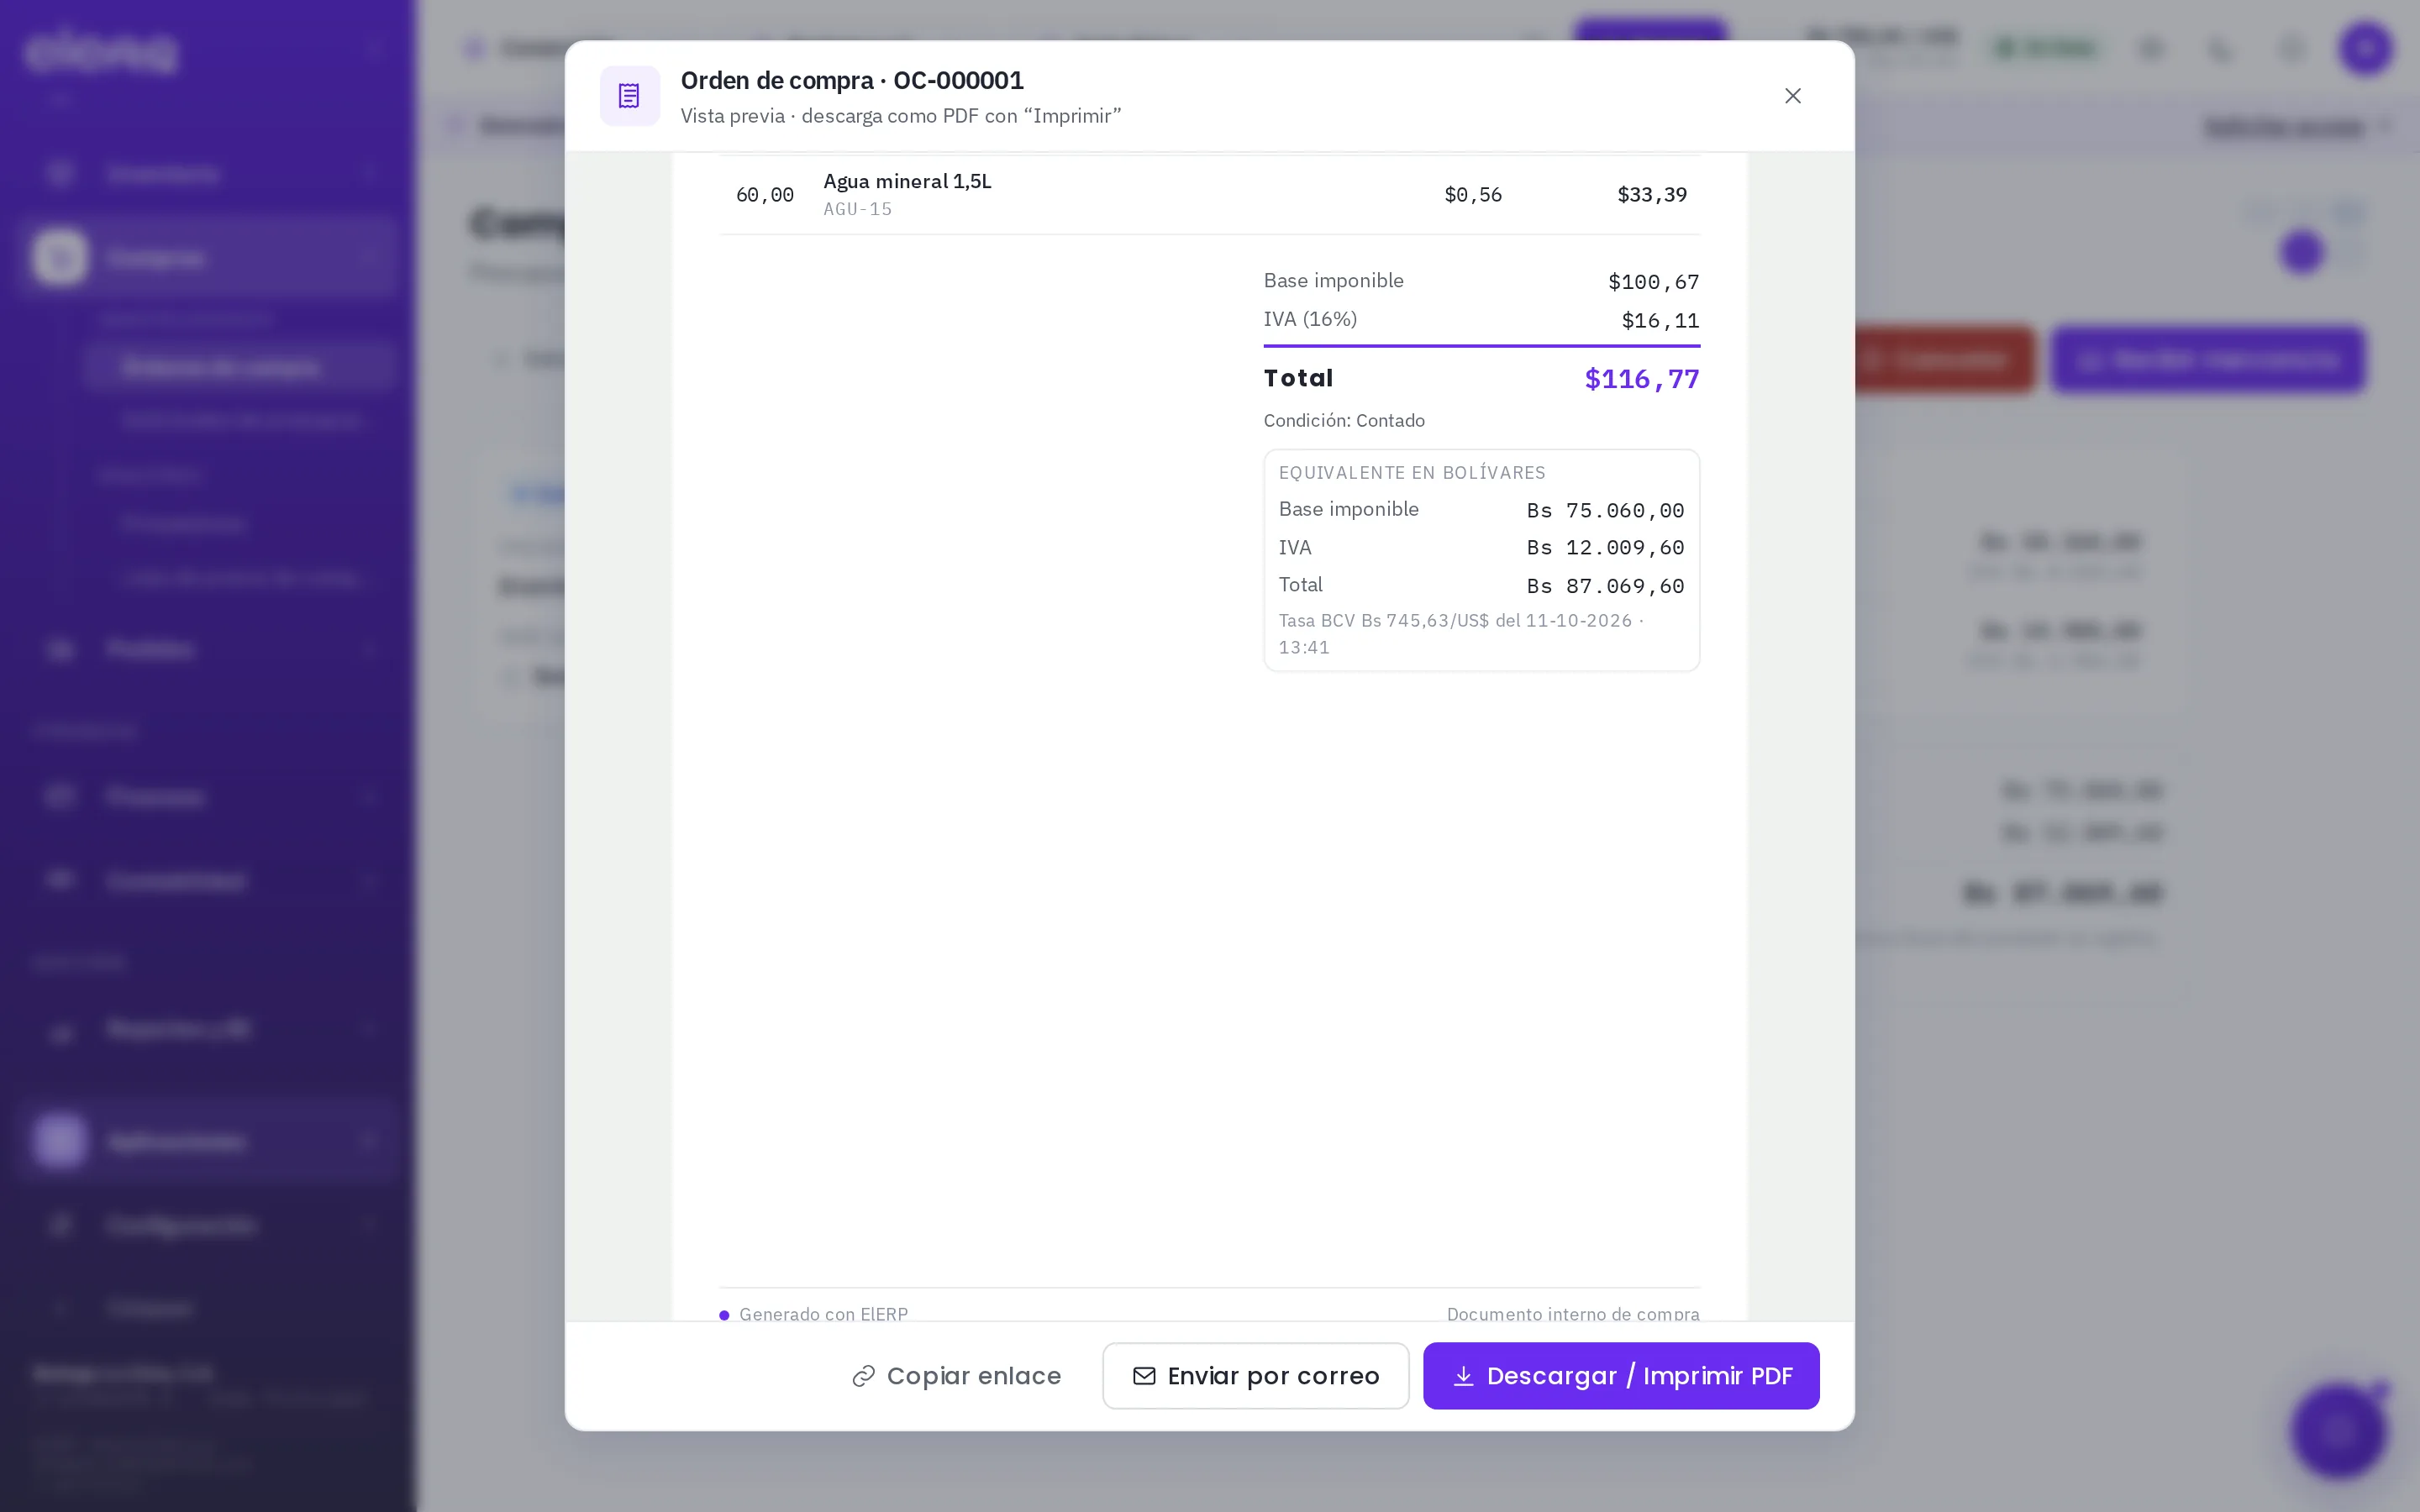Screen dimensions: 2420x1512
Task: Click the bolívares total Bs 87.069,60
Action: [1605, 586]
